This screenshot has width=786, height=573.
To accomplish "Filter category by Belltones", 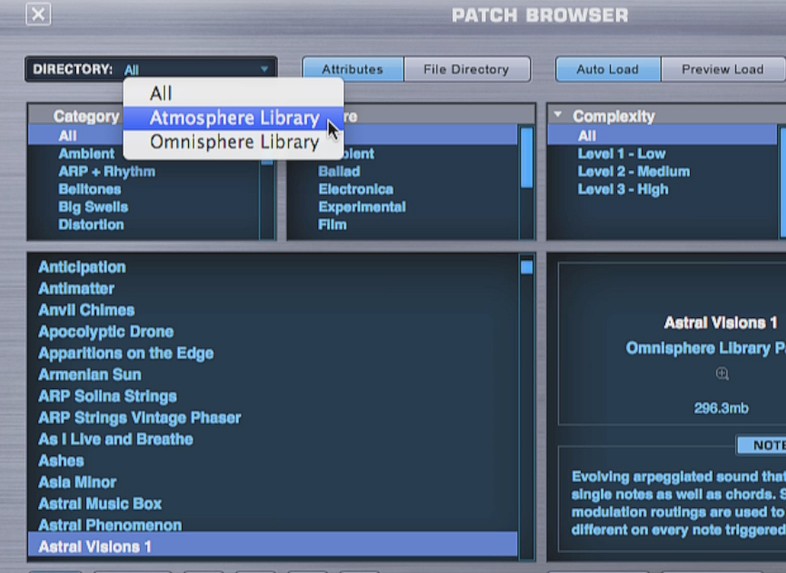I will (x=90, y=189).
